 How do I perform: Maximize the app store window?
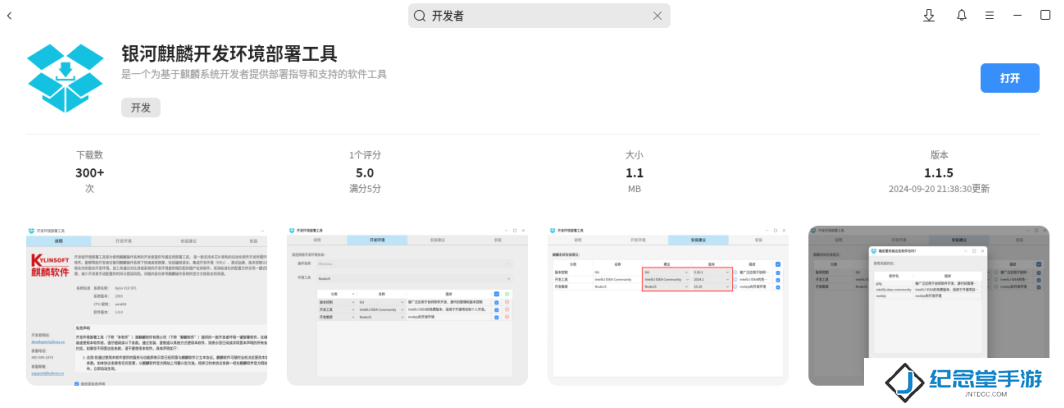coord(1045,16)
